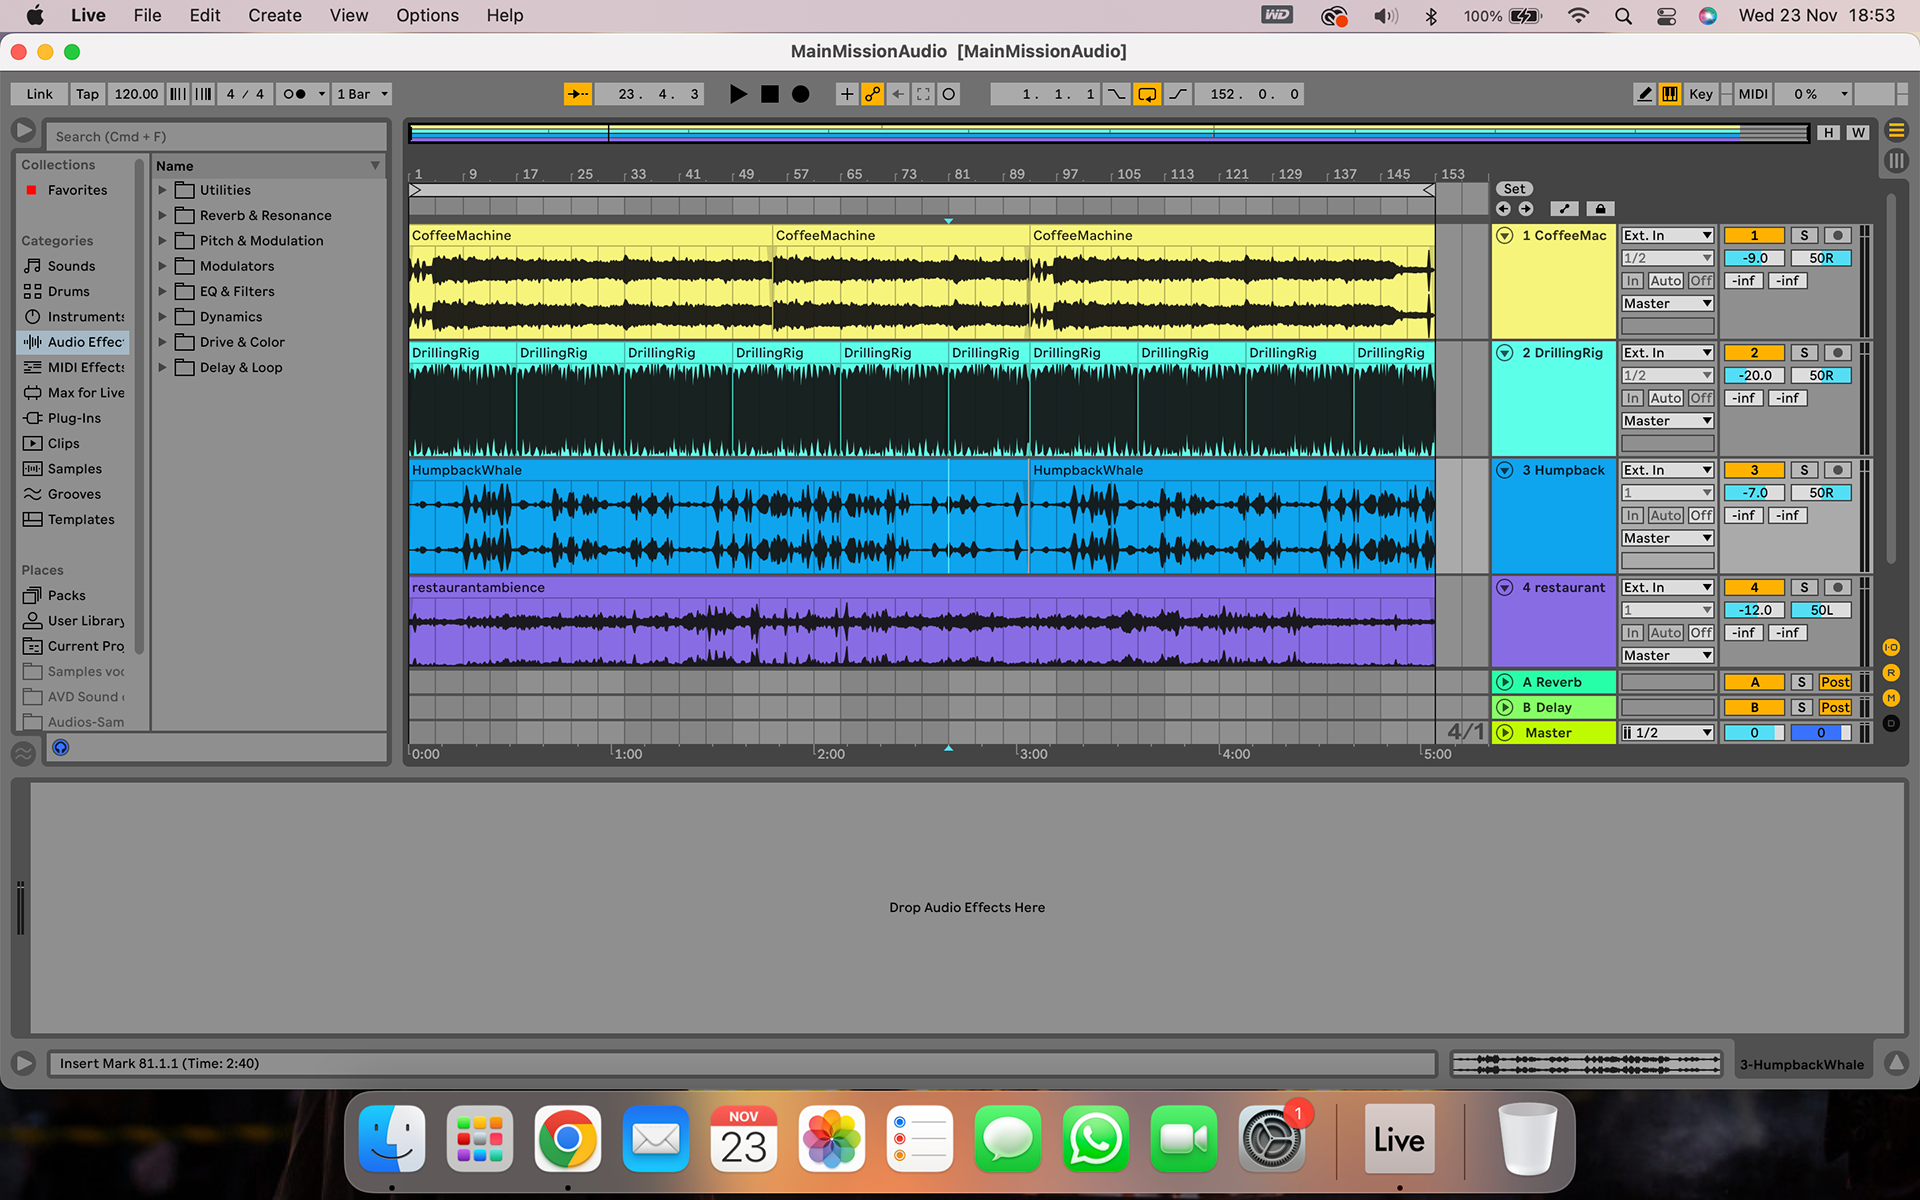Image resolution: width=1920 pixels, height=1200 pixels.
Task: Click the Punch-In switch icon
Action: [x=1116, y=94]
